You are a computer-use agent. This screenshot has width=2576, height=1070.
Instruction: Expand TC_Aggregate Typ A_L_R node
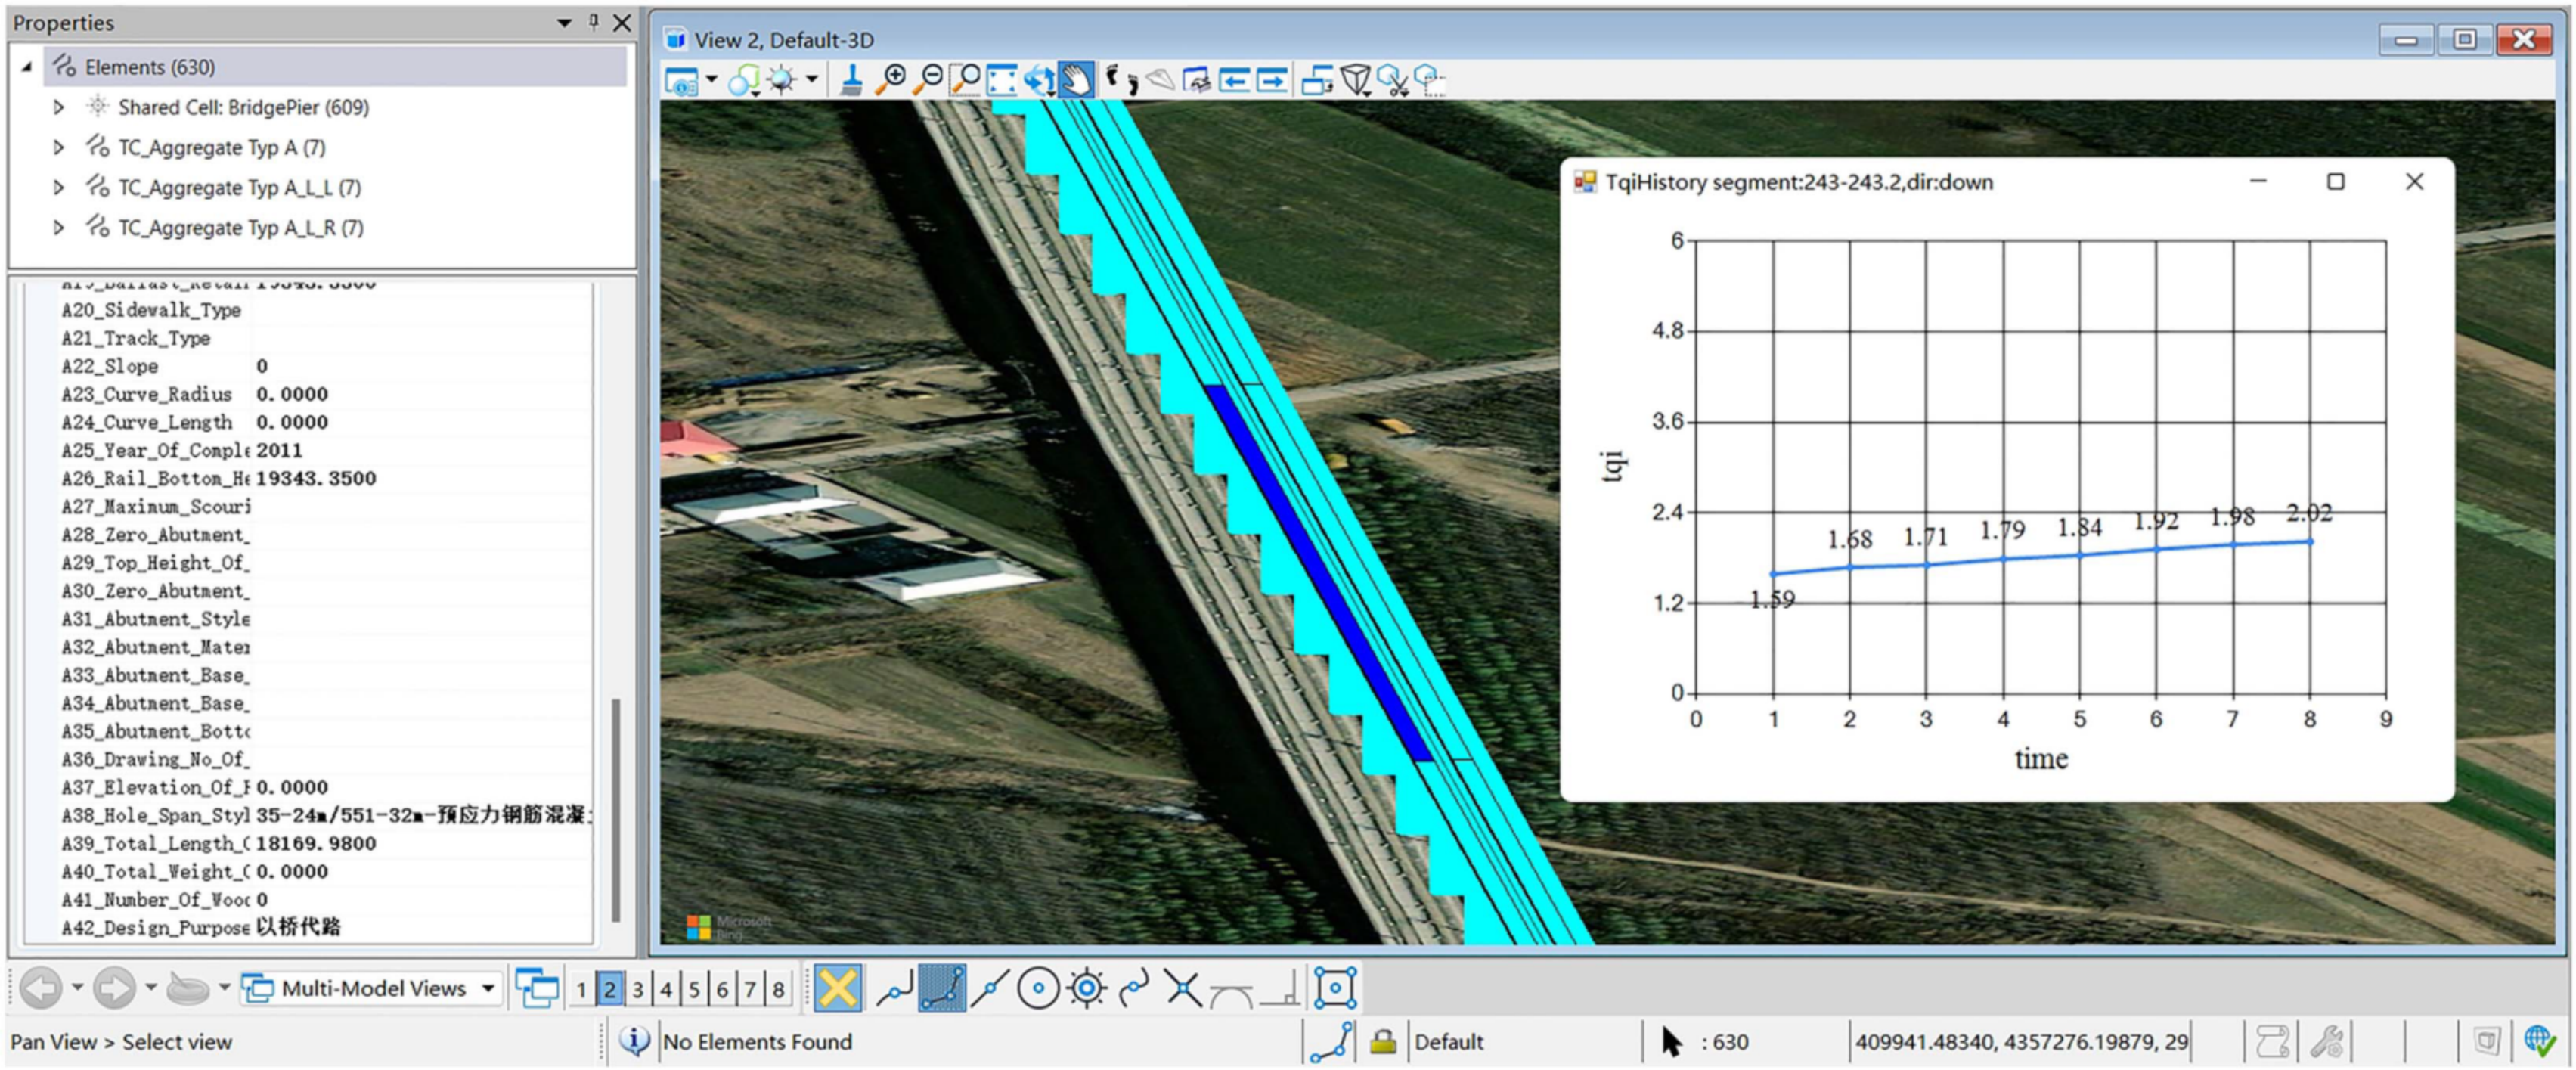pos(58,228)
